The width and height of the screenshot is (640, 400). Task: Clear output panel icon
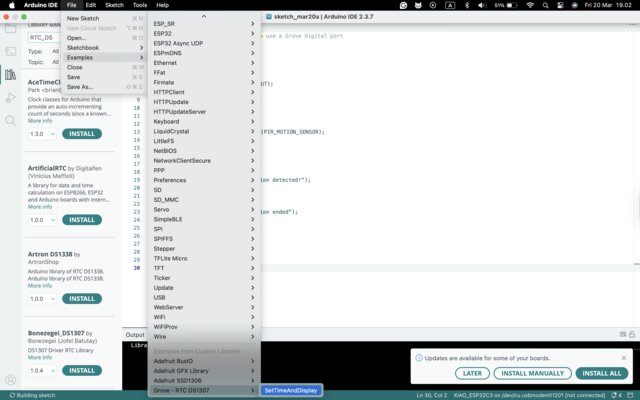[x=623, y=334]
